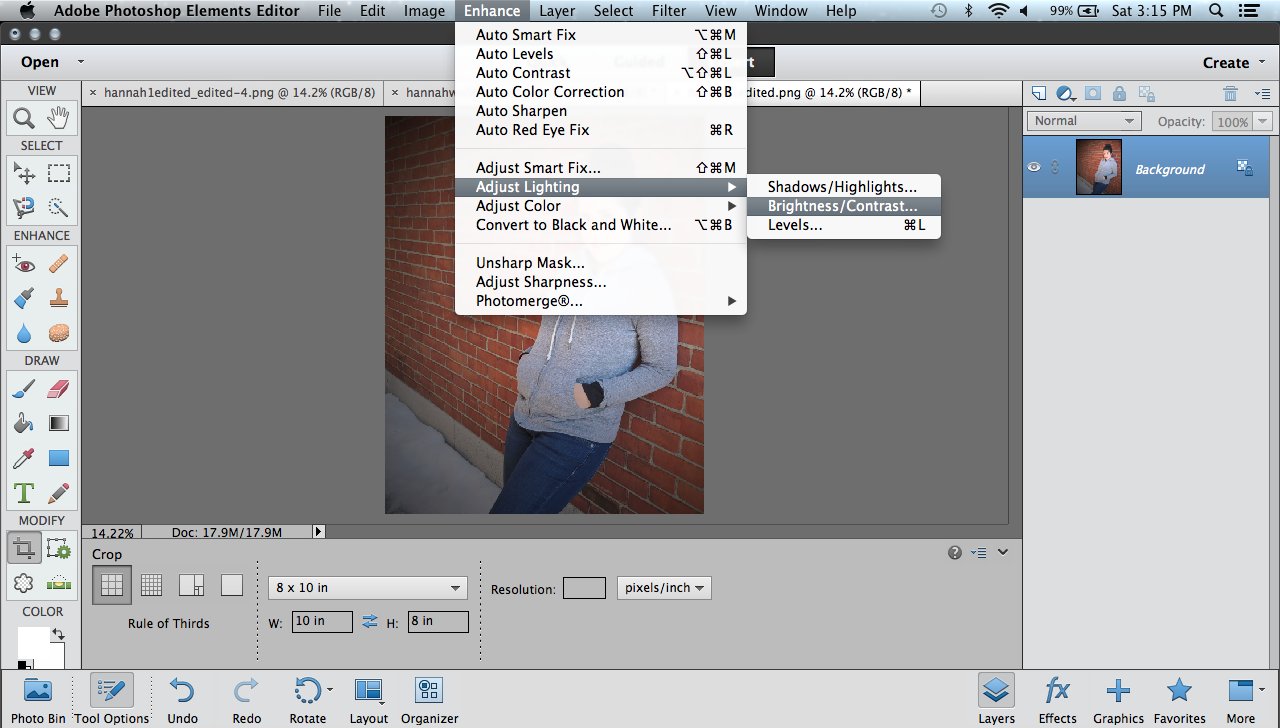Screen dimensions: 1280x728
Task: Open the 8 x 10 in preset dropdown
Action: (368, 588)
